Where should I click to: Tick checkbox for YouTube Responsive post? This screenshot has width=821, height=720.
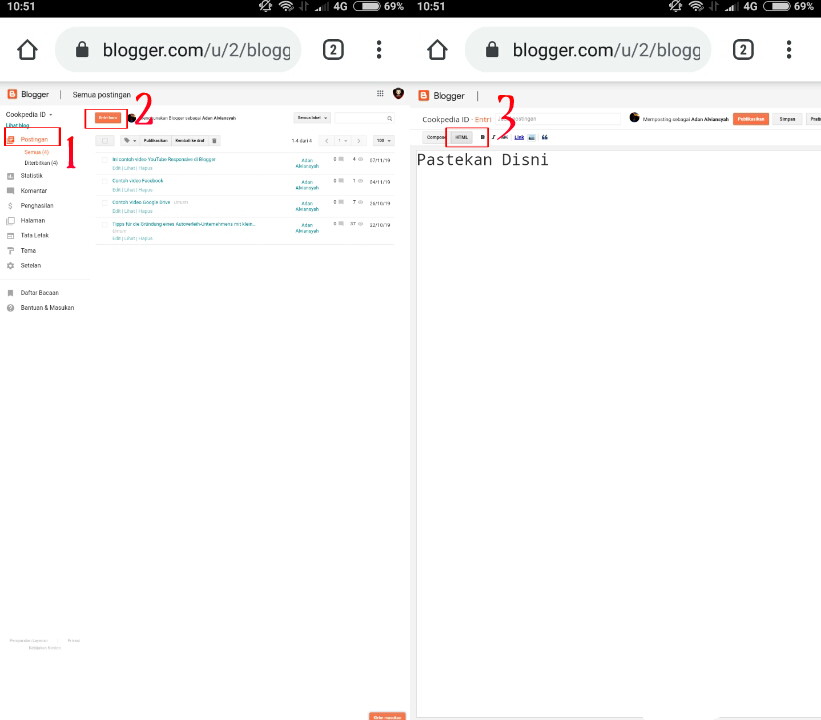104,160
